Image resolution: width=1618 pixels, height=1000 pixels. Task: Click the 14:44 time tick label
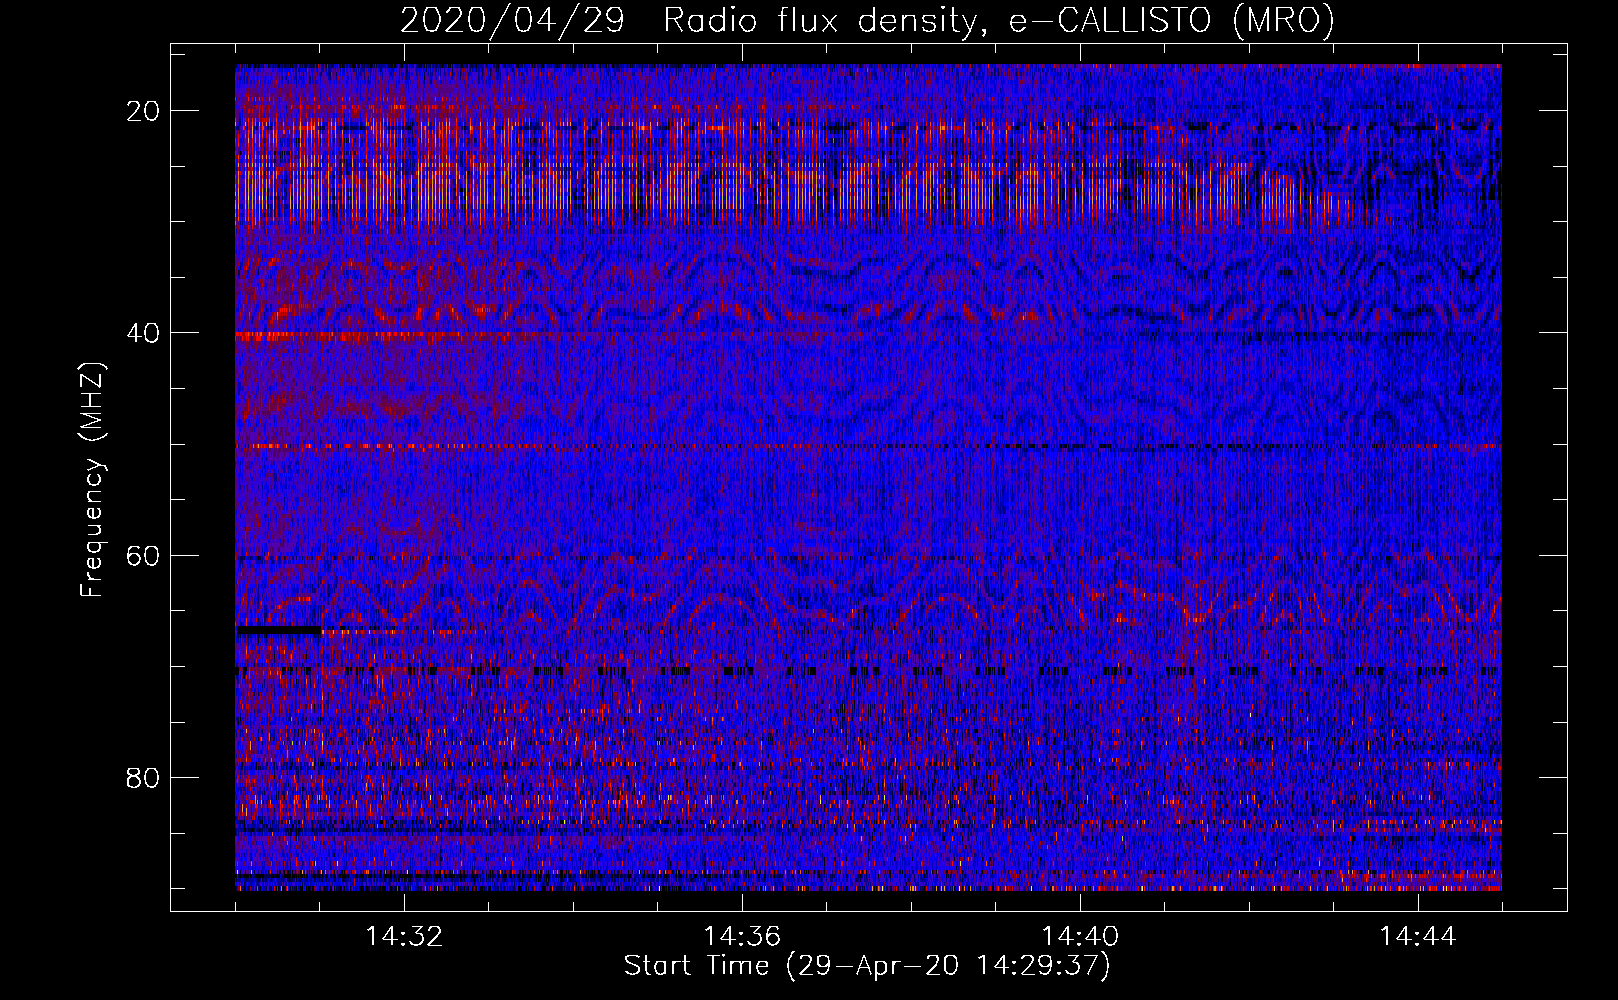tap(1418, 937)
